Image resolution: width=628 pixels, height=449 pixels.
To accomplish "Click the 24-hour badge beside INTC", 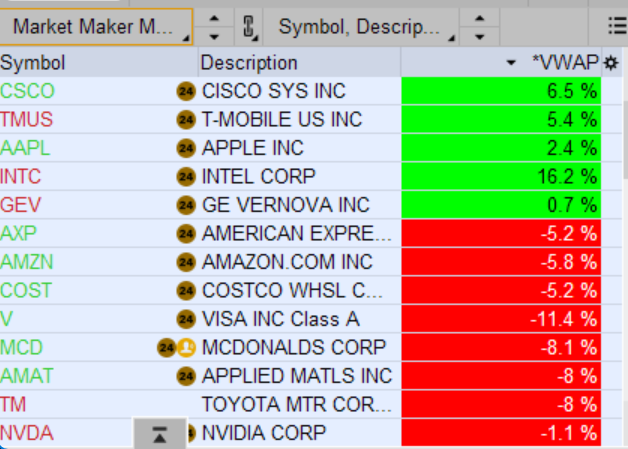I will [185, 177].
